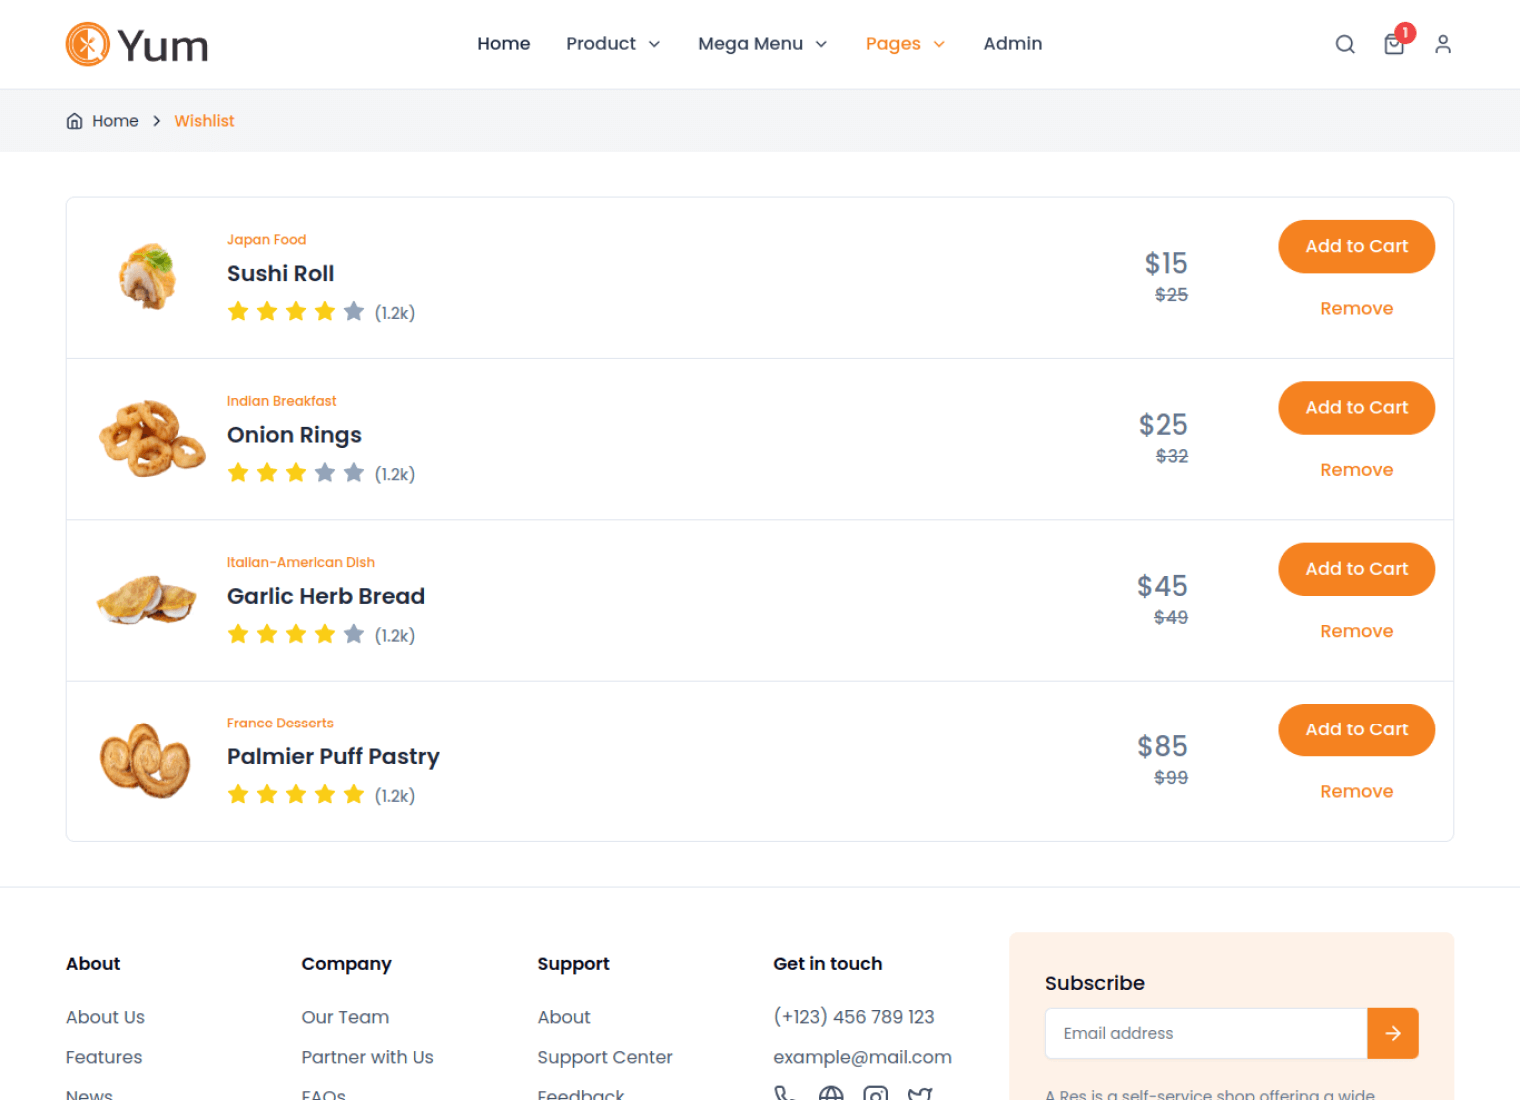This screenshot has height=1100, width=1520.
Task: Click the Email address input field
Action: coord(1205,1033)
